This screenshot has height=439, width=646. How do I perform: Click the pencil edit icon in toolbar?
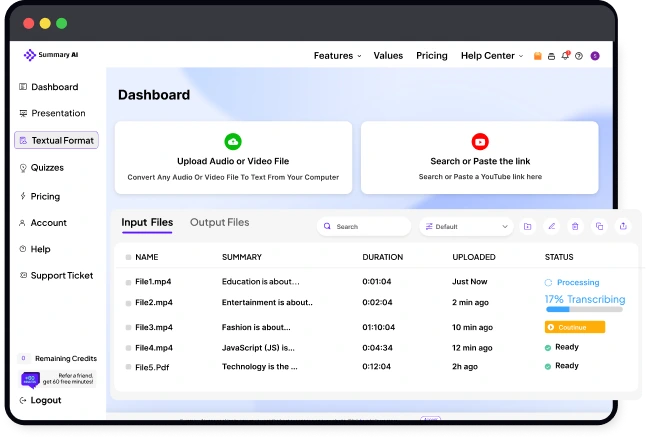point(551,227)
